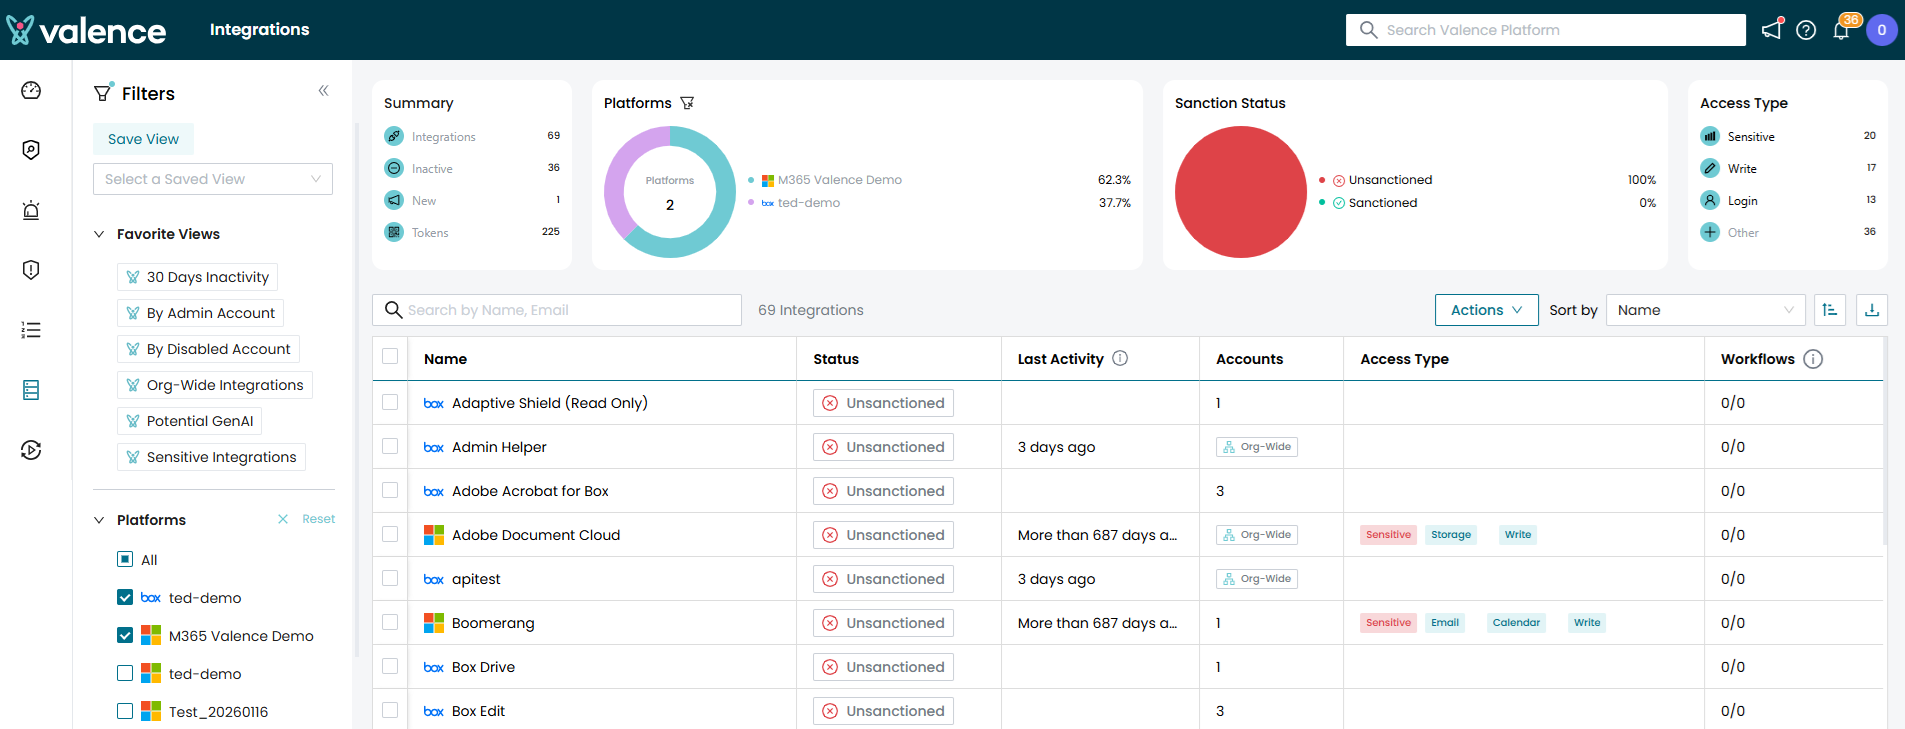Click Reset link for Platforms filter

[x=318, y=519]
